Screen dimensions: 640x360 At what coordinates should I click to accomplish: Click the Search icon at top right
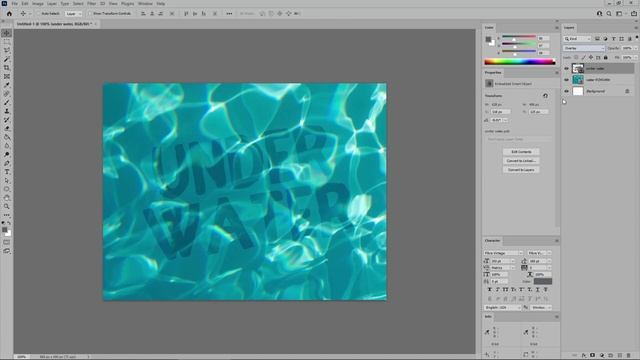coord(609,13)
